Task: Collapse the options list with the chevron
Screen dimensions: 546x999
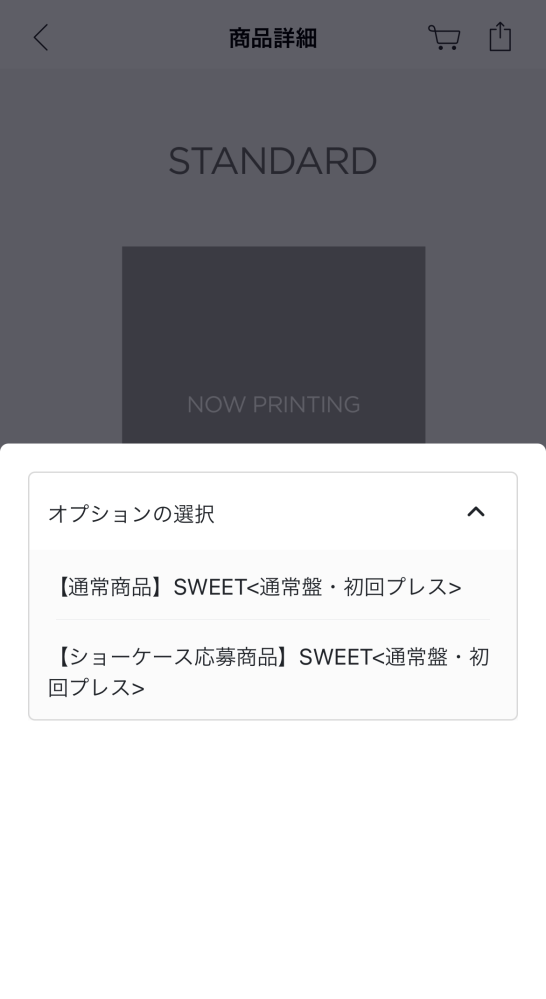Action: click(x=476, y=512)
